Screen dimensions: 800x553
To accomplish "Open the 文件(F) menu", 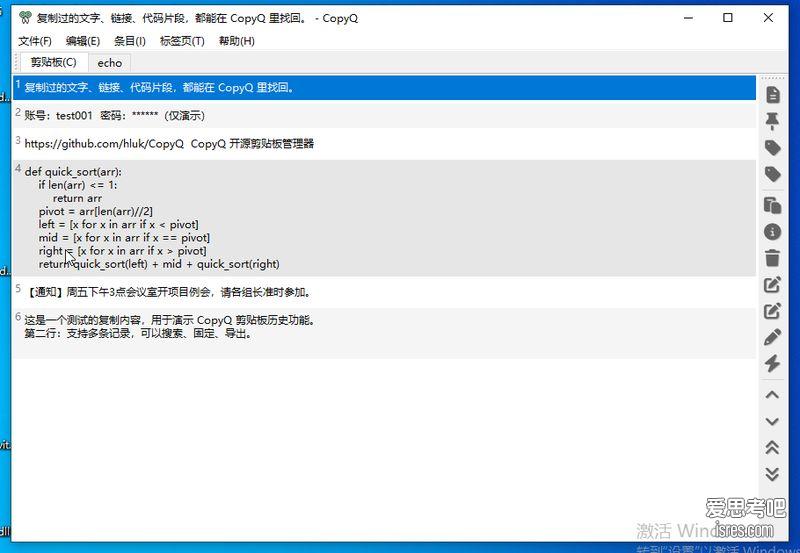I will click(35, 41).
